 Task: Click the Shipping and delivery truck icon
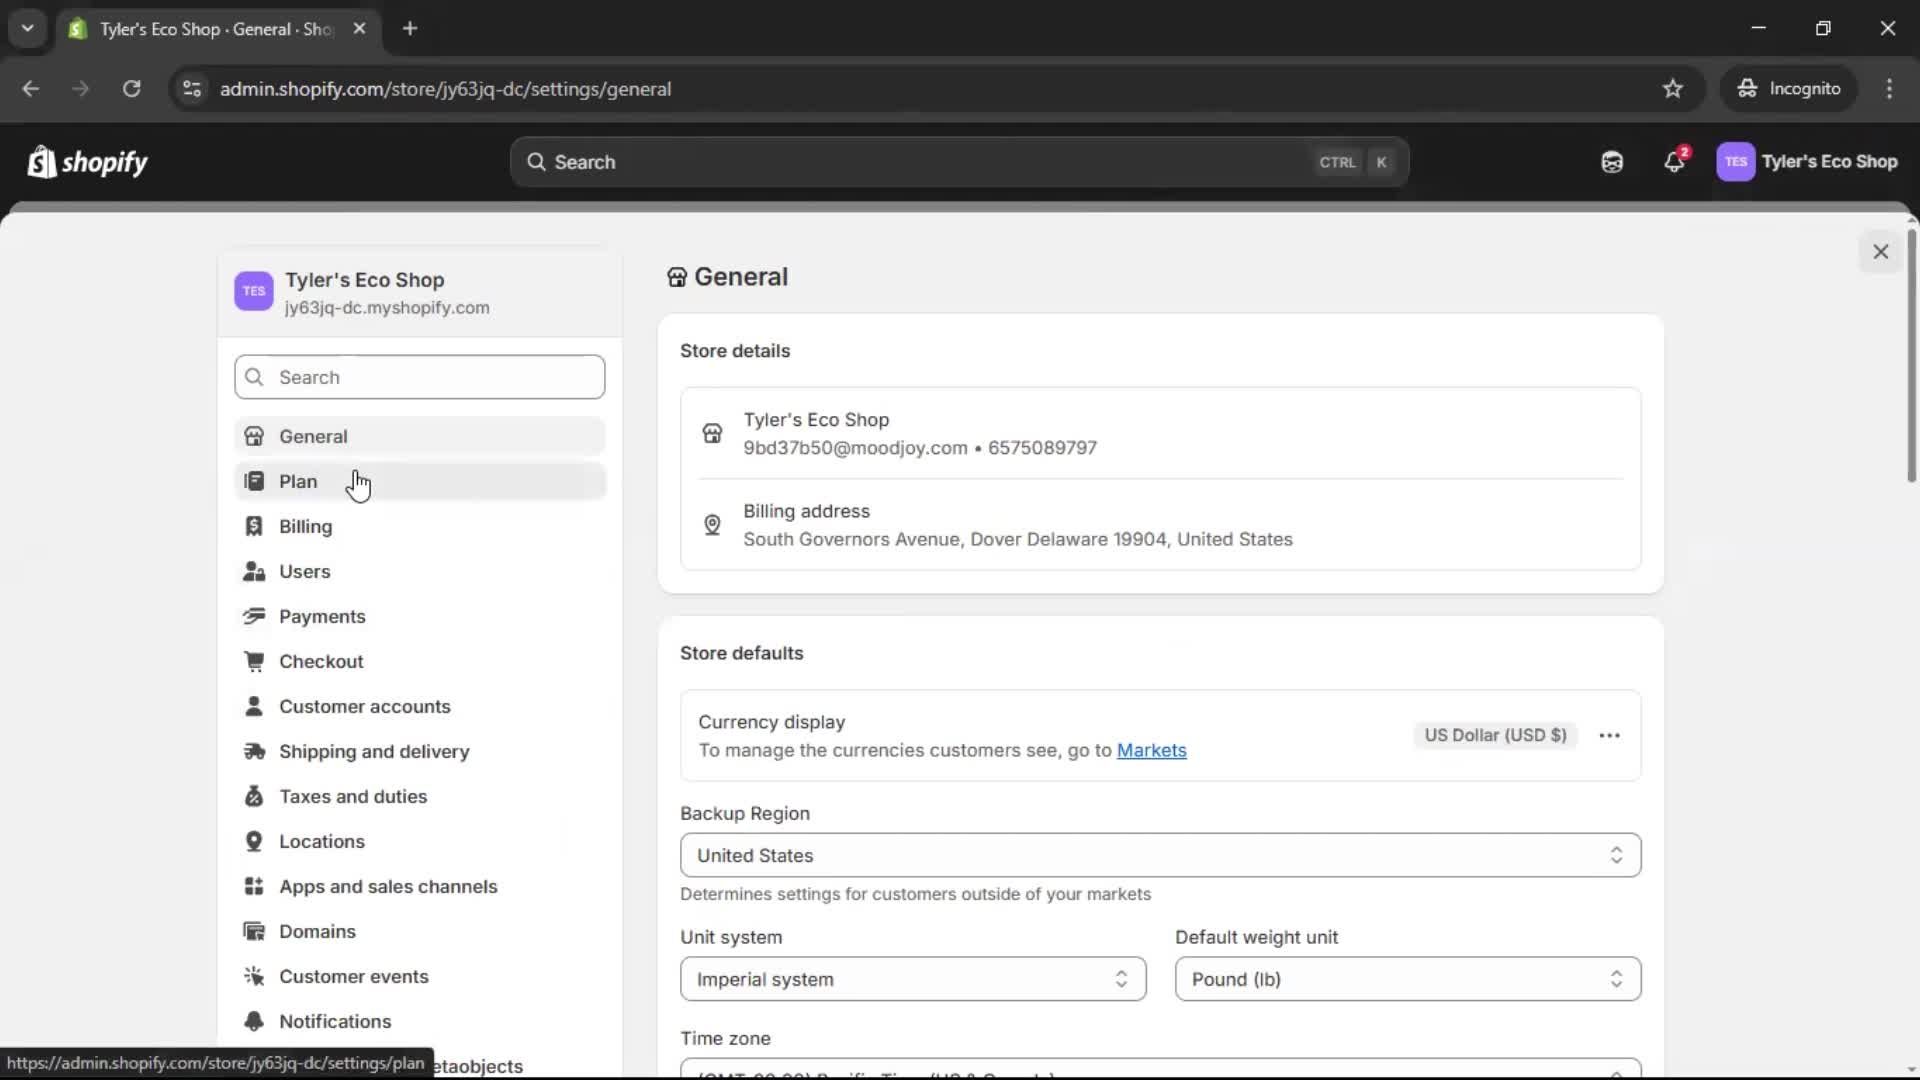254,751
